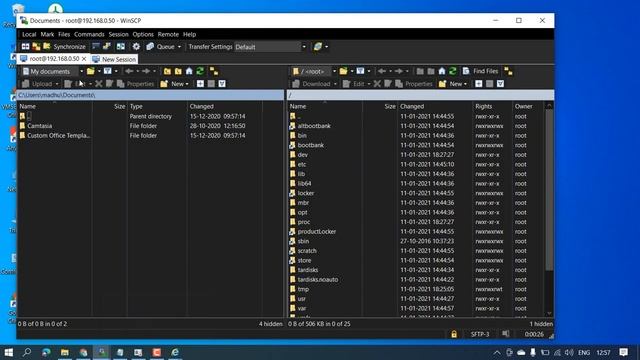Click local panel invert selection icon
Screen dimensions: 640x360
coord(222,84)
